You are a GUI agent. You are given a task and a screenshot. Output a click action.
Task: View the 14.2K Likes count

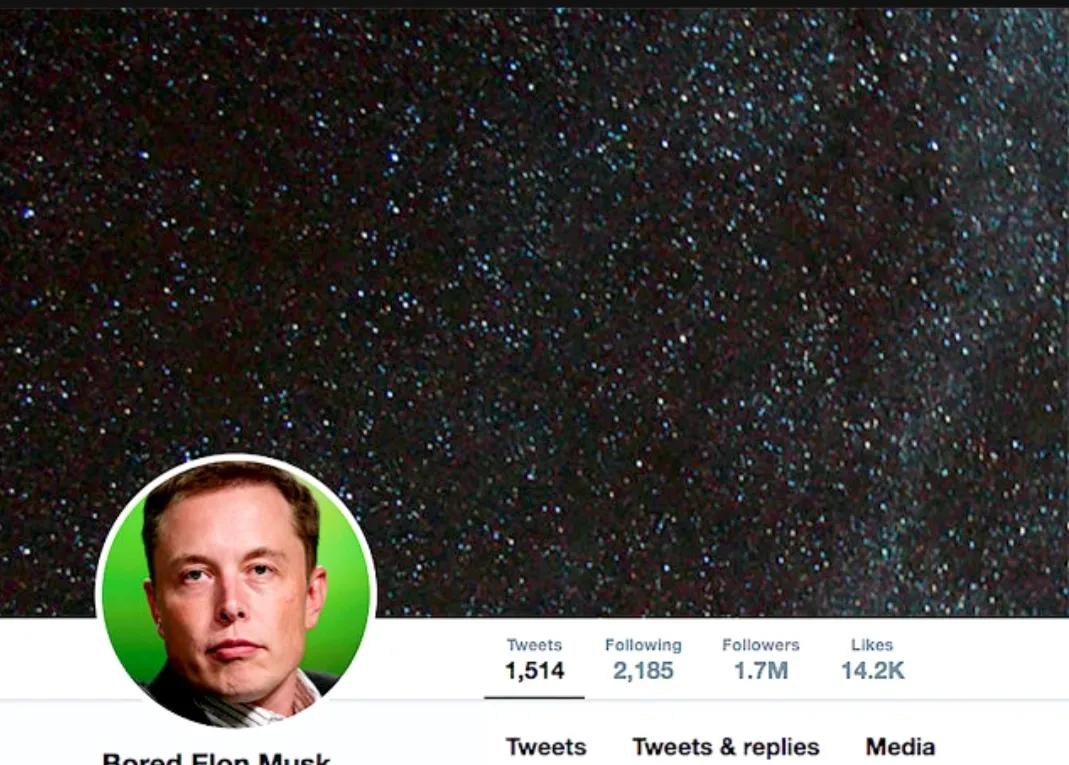873,671
